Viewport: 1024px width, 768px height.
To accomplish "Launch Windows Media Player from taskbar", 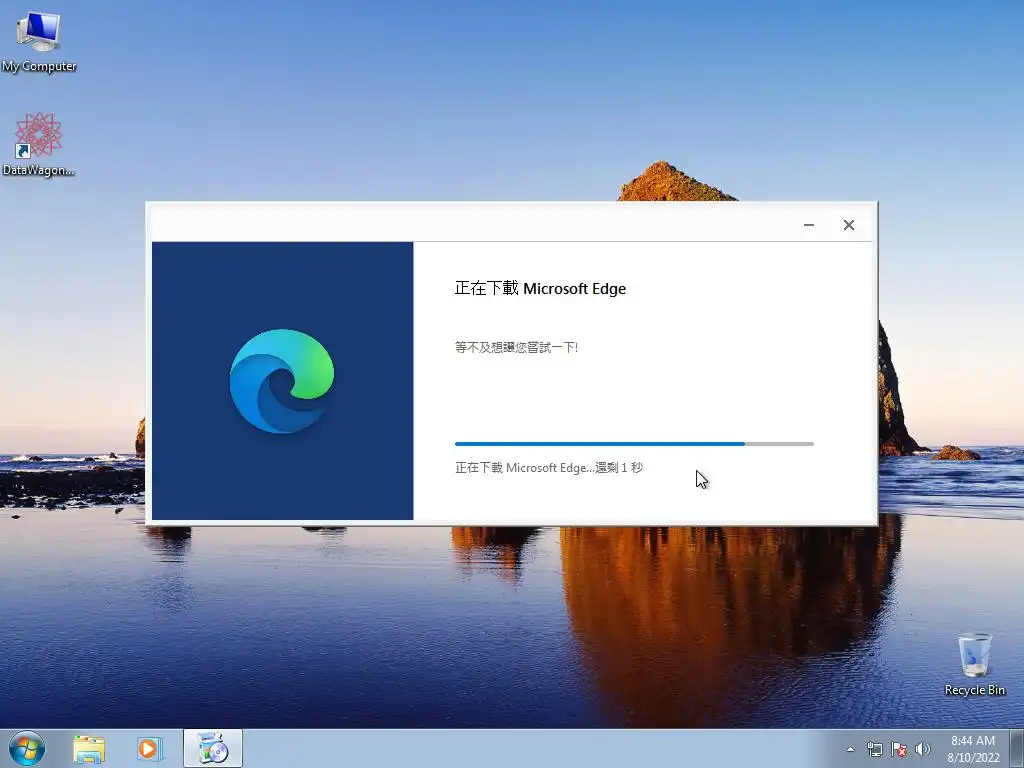I will coord(149,749).
